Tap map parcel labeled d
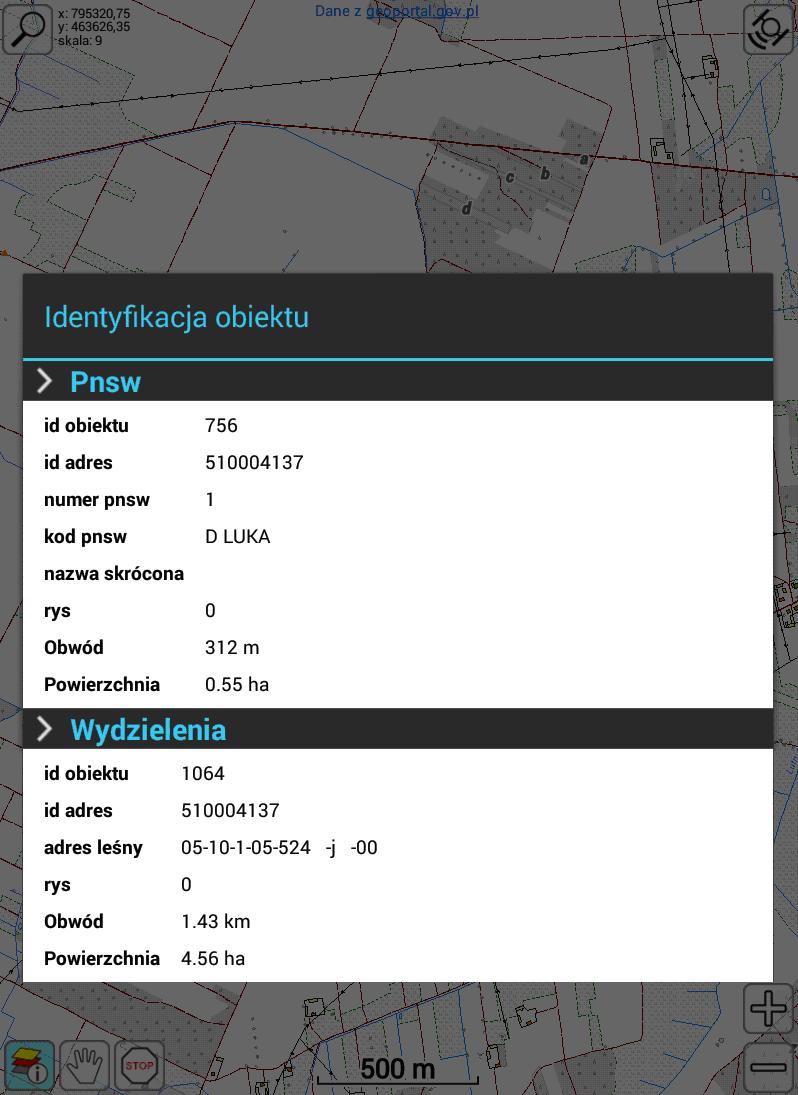798x1095 pixels. [466, 207]
